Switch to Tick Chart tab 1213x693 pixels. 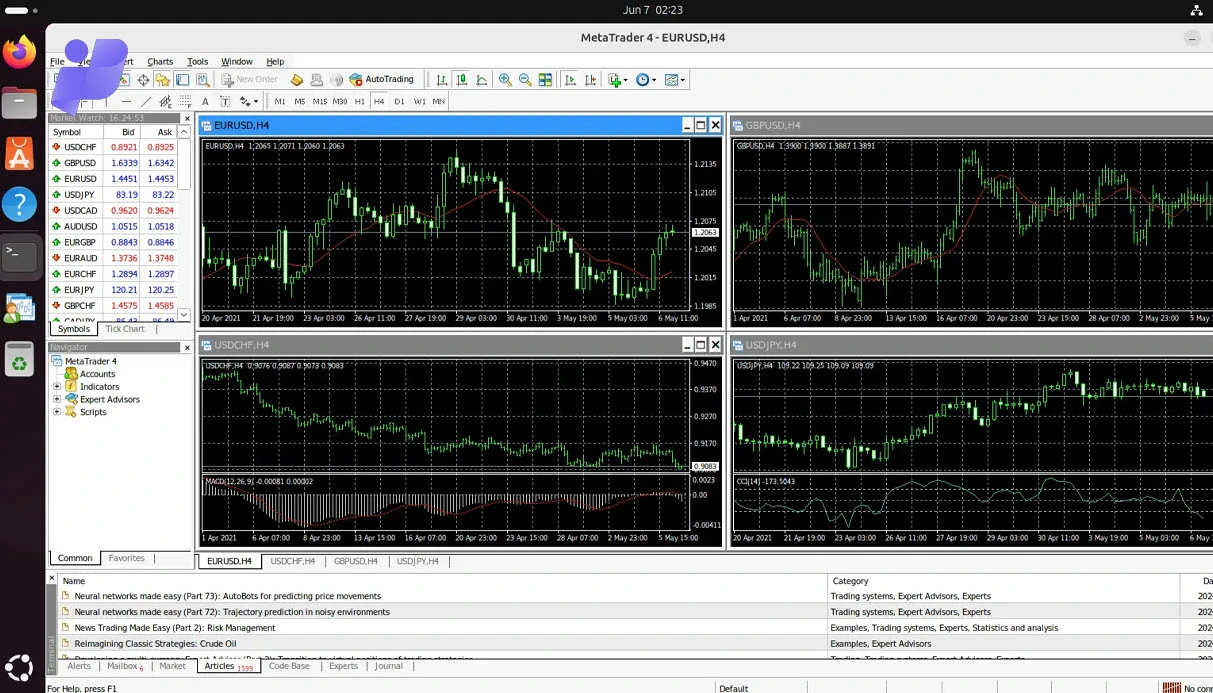pyautogui.click(x=125, y=329)
